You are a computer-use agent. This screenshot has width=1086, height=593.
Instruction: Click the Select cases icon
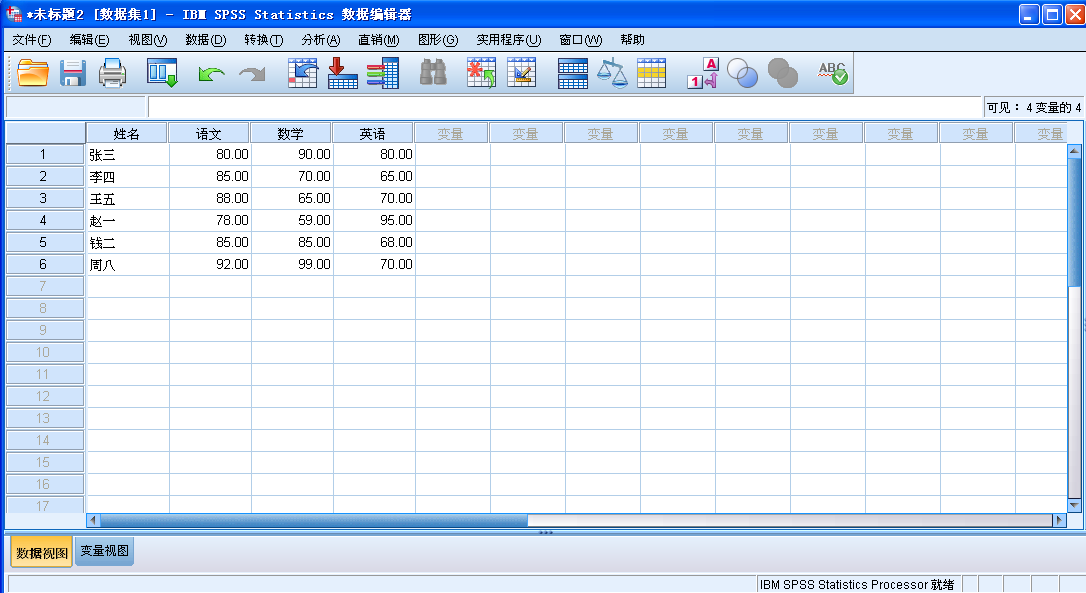[651, 73]
